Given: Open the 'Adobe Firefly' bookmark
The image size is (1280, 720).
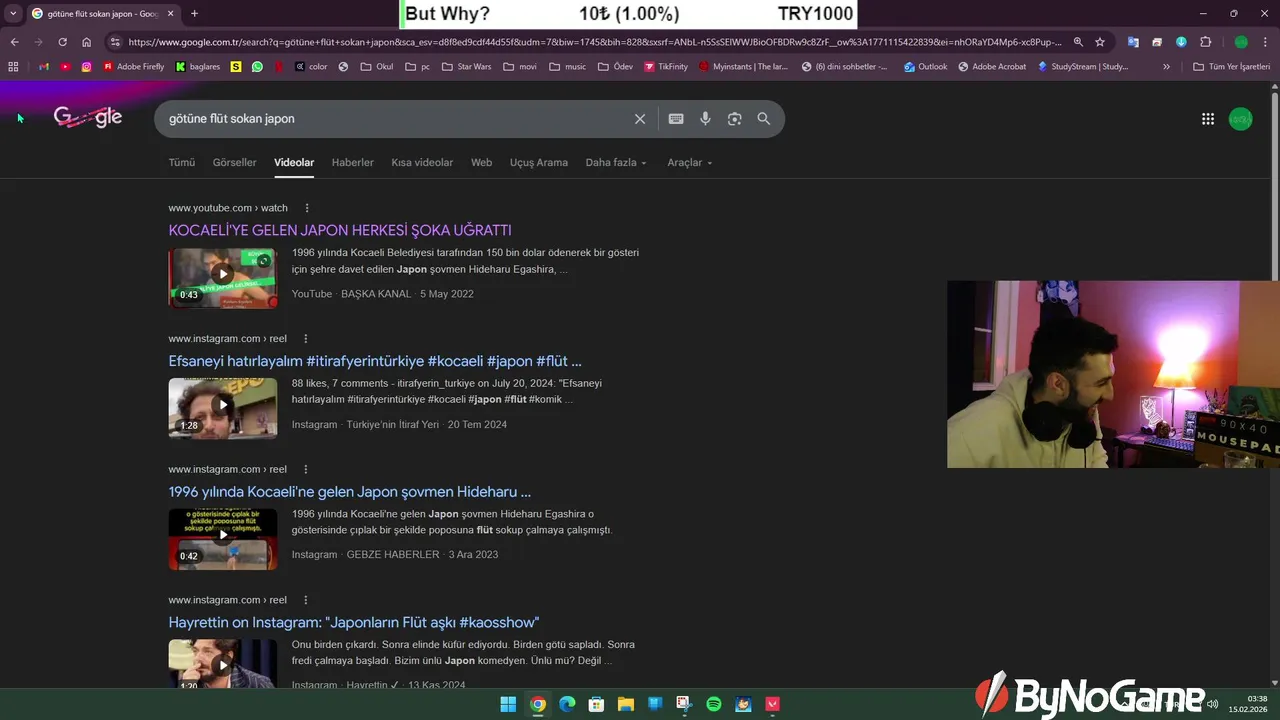Looking at the screenshot, I should (133, 67).
